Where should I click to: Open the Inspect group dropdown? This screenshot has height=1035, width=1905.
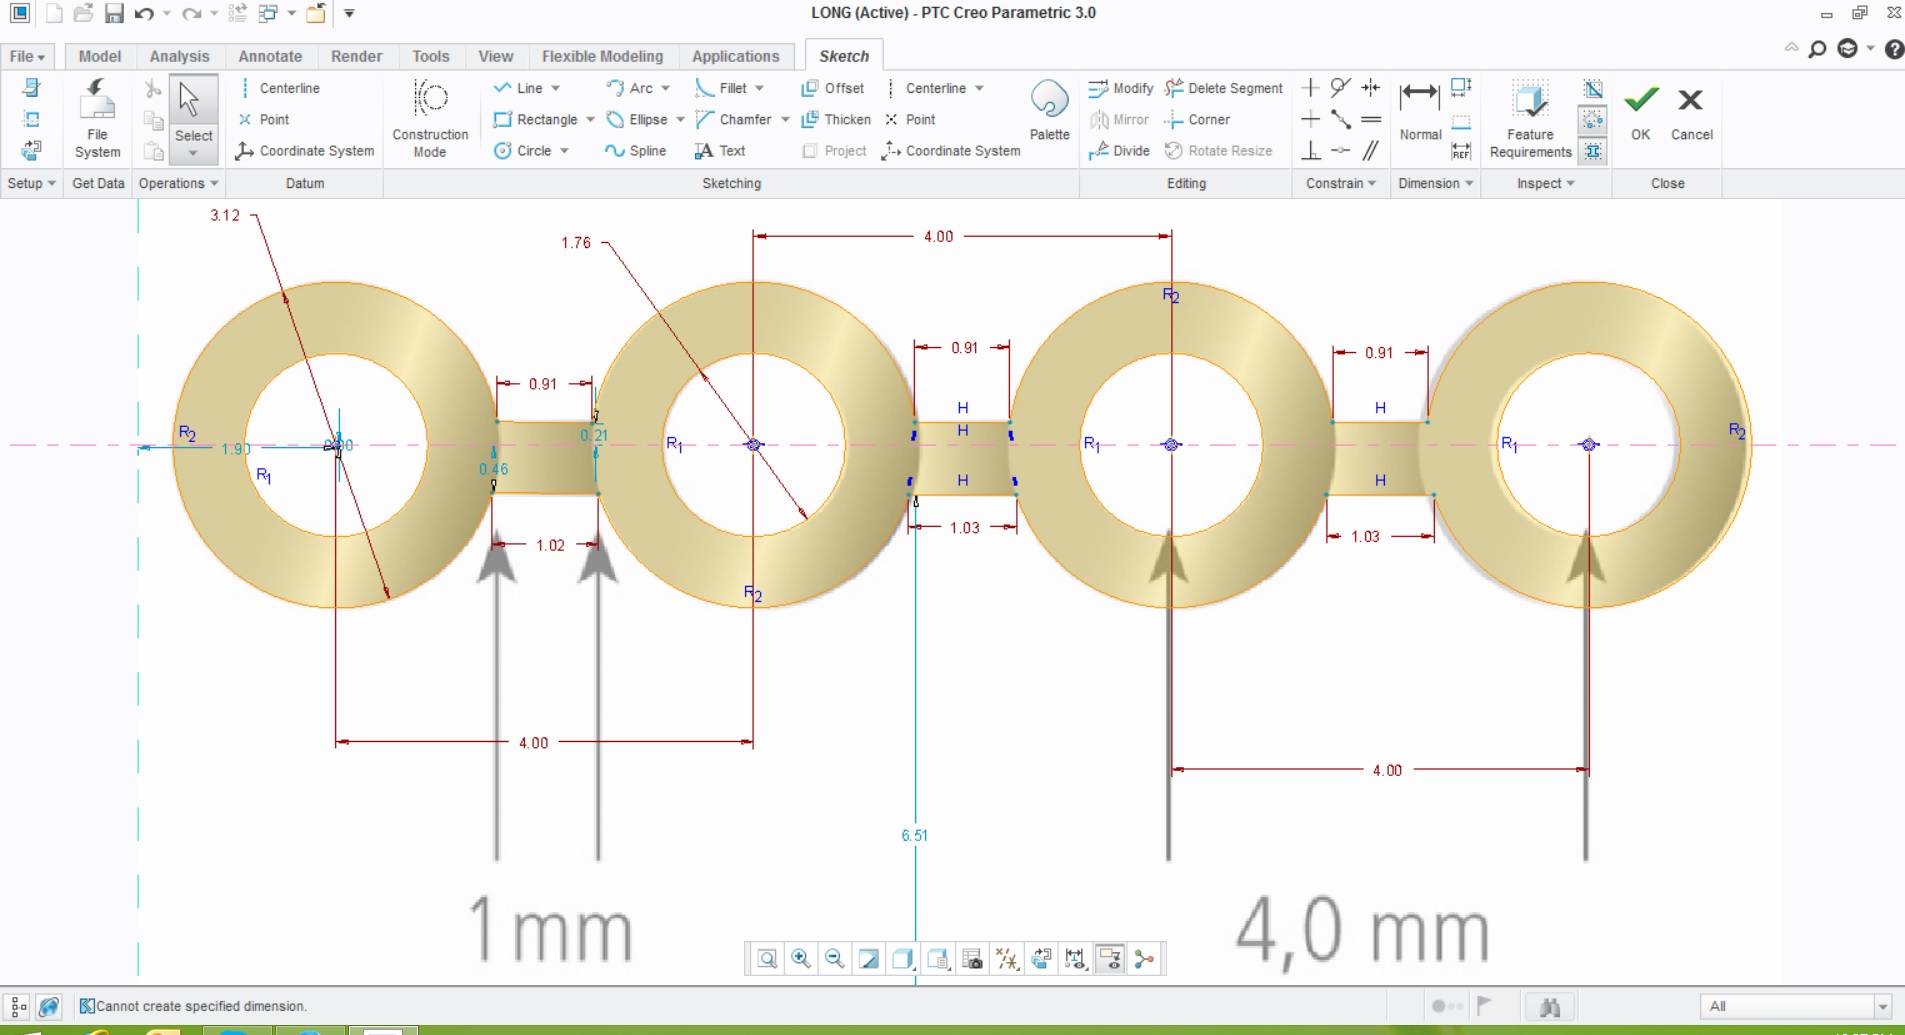[x=1545, y=183]
